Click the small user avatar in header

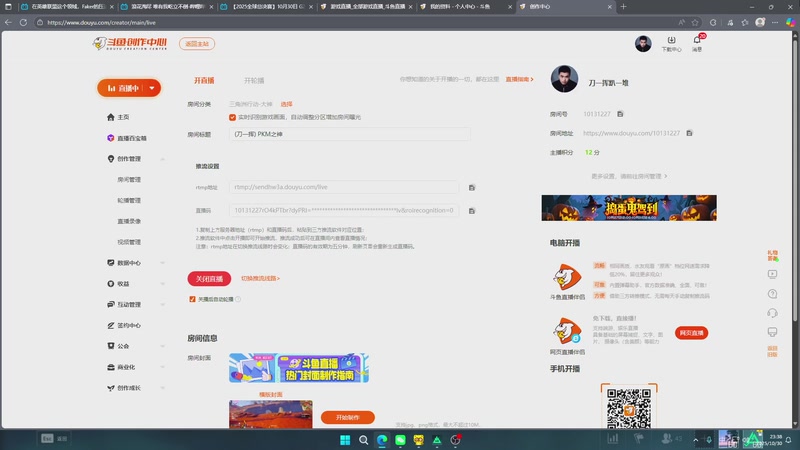coord(643,44)
